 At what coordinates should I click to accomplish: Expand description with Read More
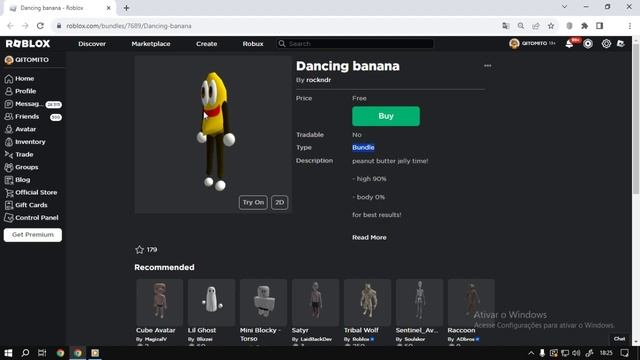point(369,238)
